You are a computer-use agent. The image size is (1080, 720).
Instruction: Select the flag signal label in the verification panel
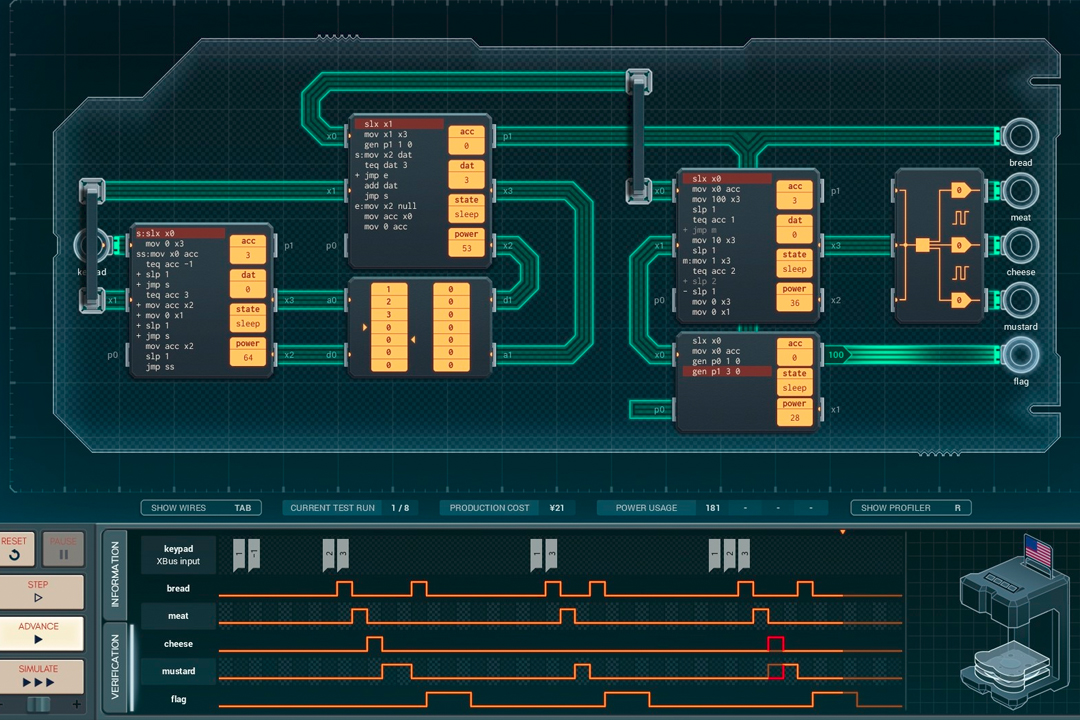[x=178, y=699]
